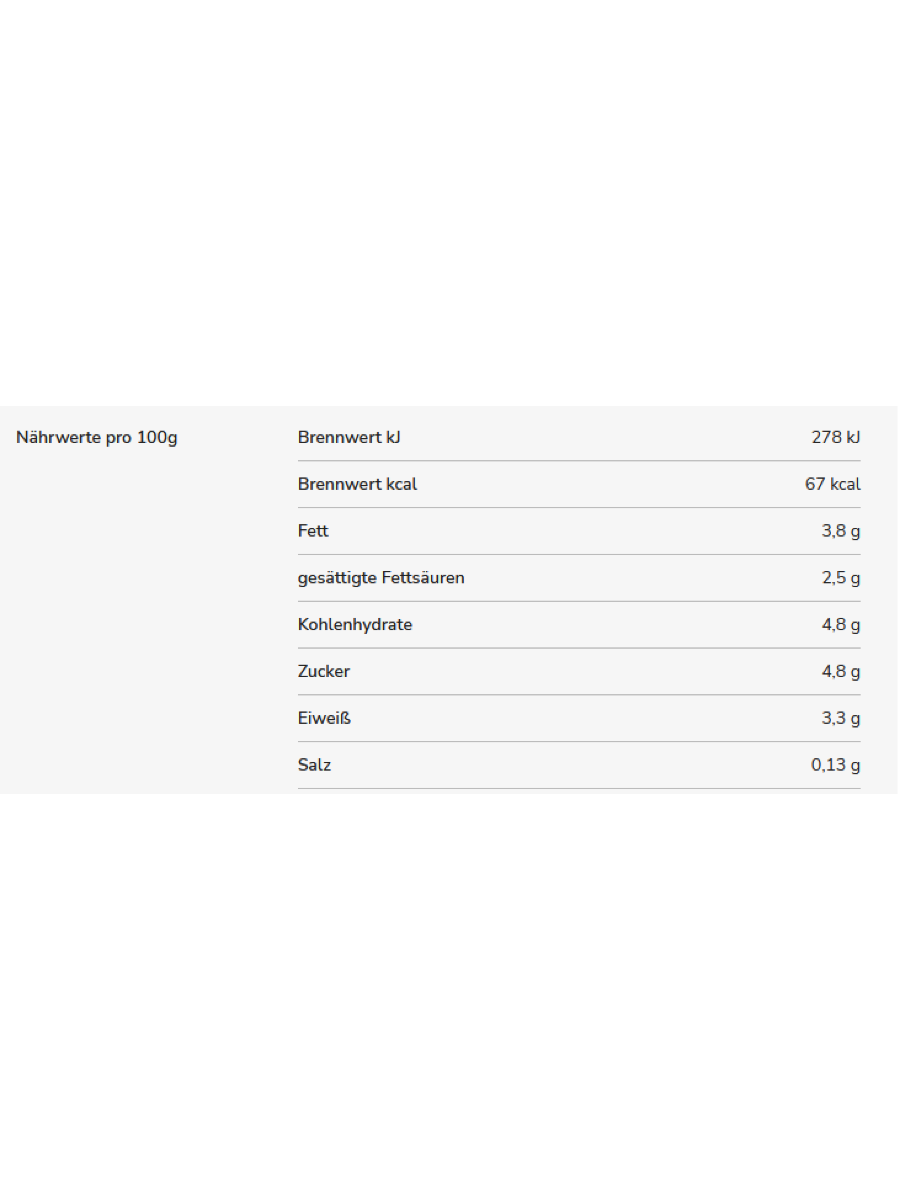Select the Zucker 4,8 g value
Viewport: 900px width, 1200px height.
(840, 672)
